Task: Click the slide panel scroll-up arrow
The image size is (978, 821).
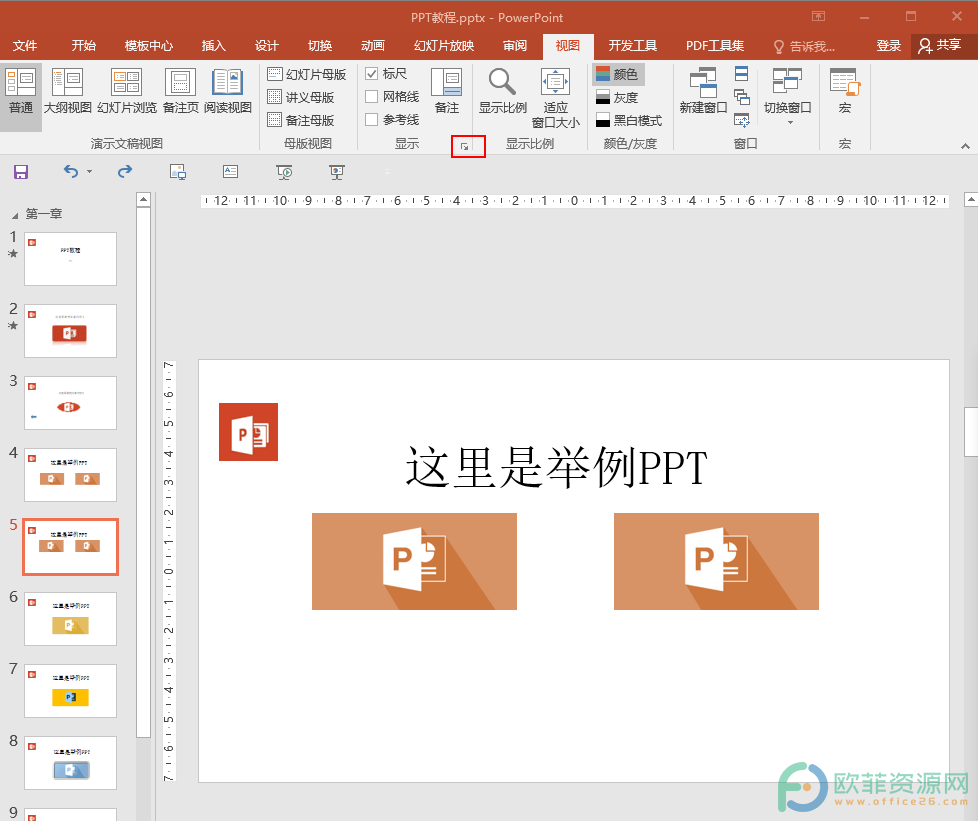Action: point(143,200)
